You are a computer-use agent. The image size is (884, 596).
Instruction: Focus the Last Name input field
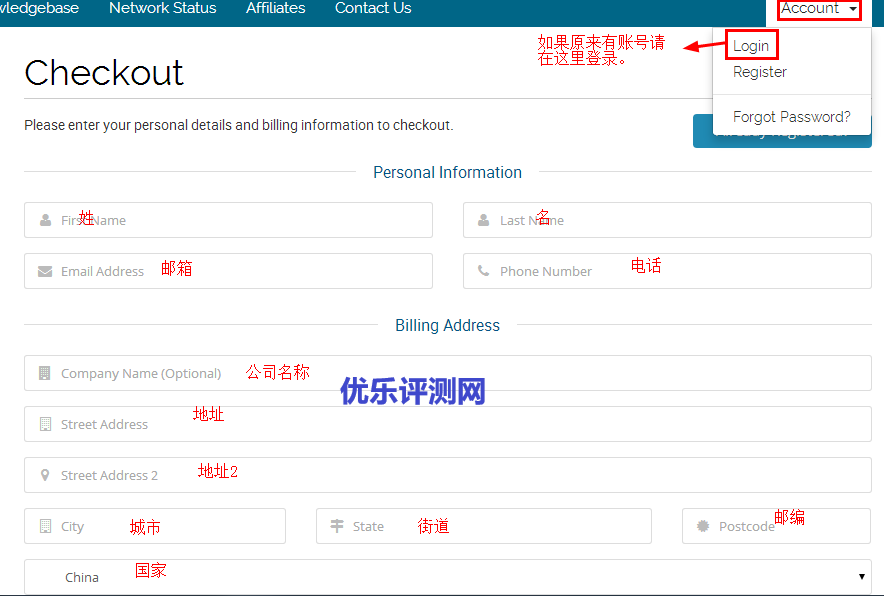point(667,220)
